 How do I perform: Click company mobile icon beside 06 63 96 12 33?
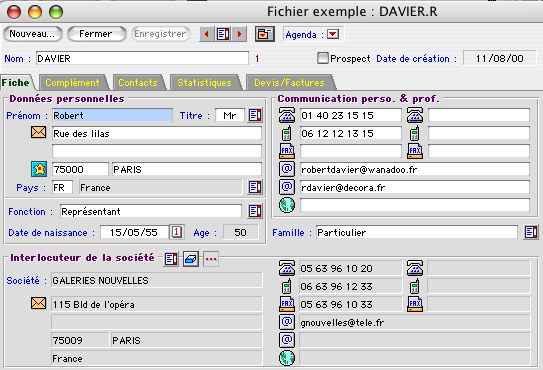[x=286, y=287]
